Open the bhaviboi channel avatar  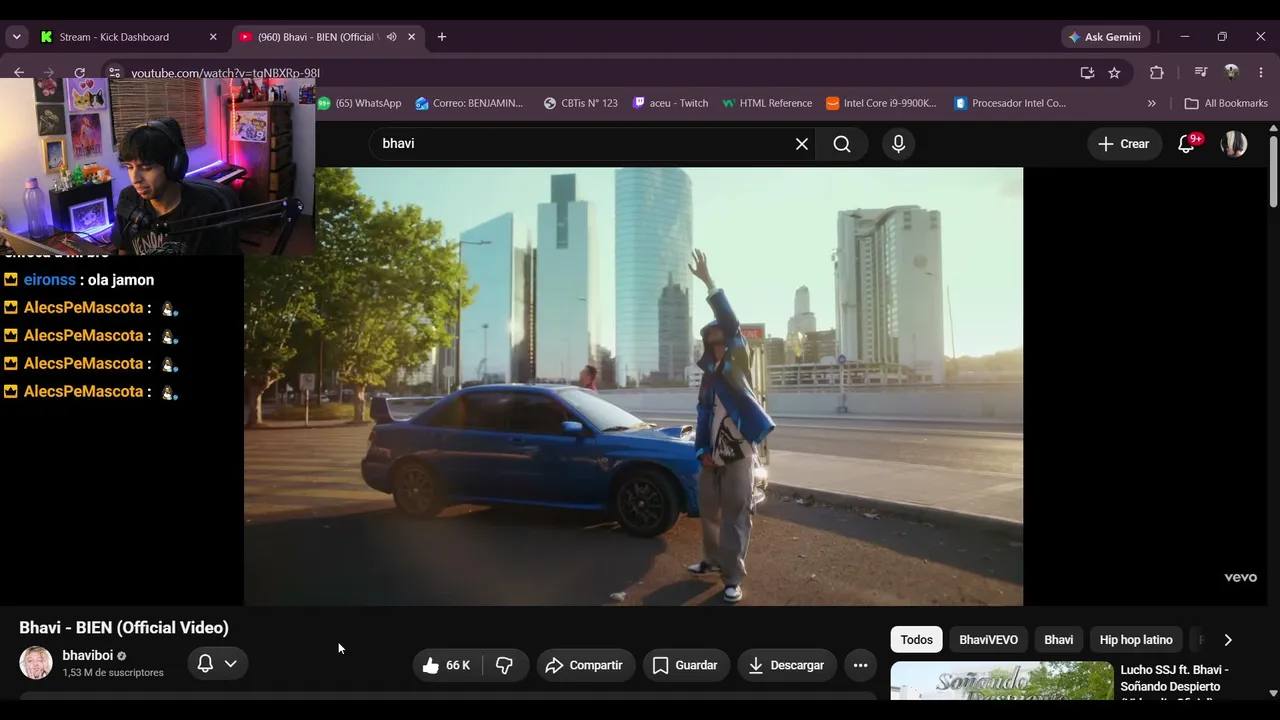(x=36, y=663)
